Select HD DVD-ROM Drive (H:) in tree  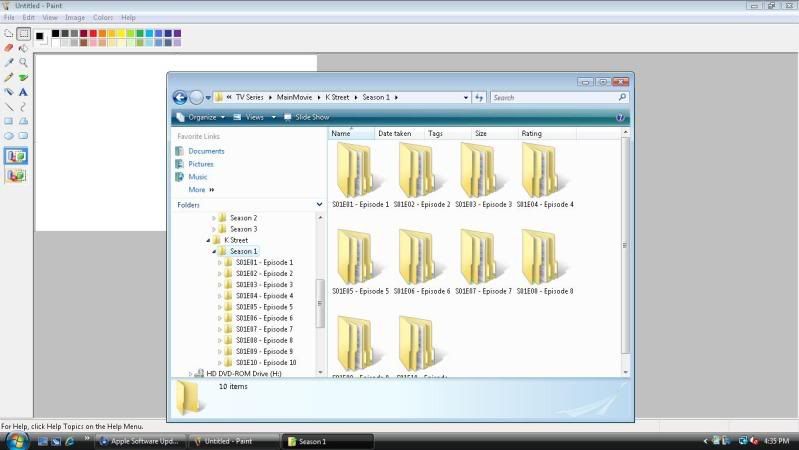[244, 374]
